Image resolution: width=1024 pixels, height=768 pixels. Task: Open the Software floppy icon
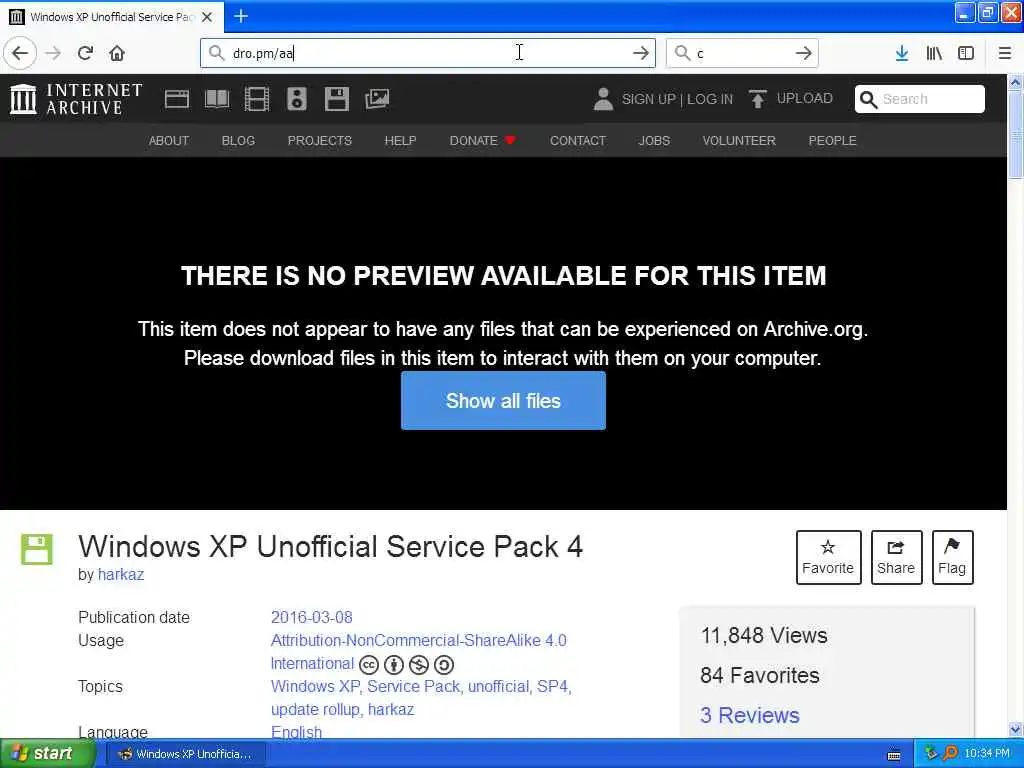click(336, 99)
